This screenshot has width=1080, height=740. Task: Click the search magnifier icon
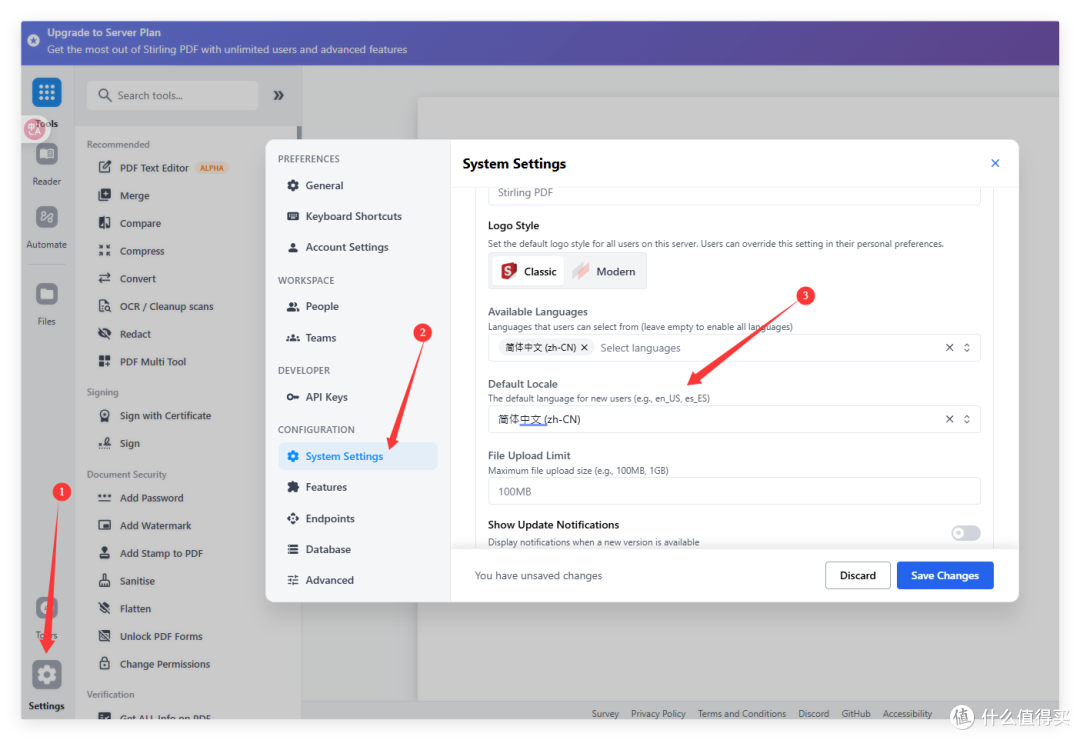tap(104, 95)
